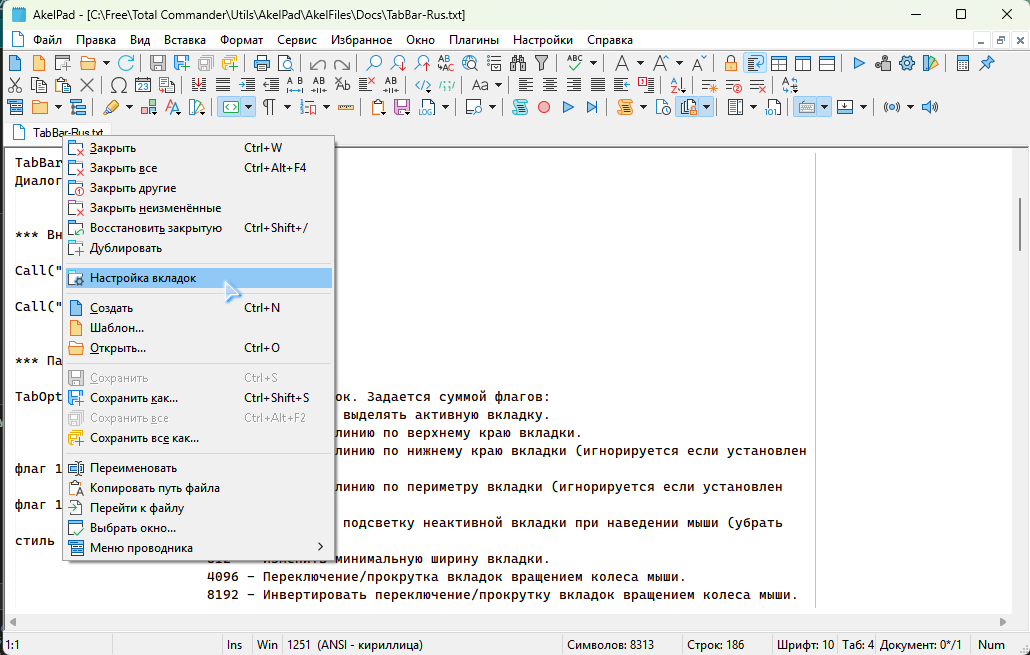Select Настройка вкладок in context menu
The width and height of the screenshot is (1030, 655).
click(x=143, y=278)
